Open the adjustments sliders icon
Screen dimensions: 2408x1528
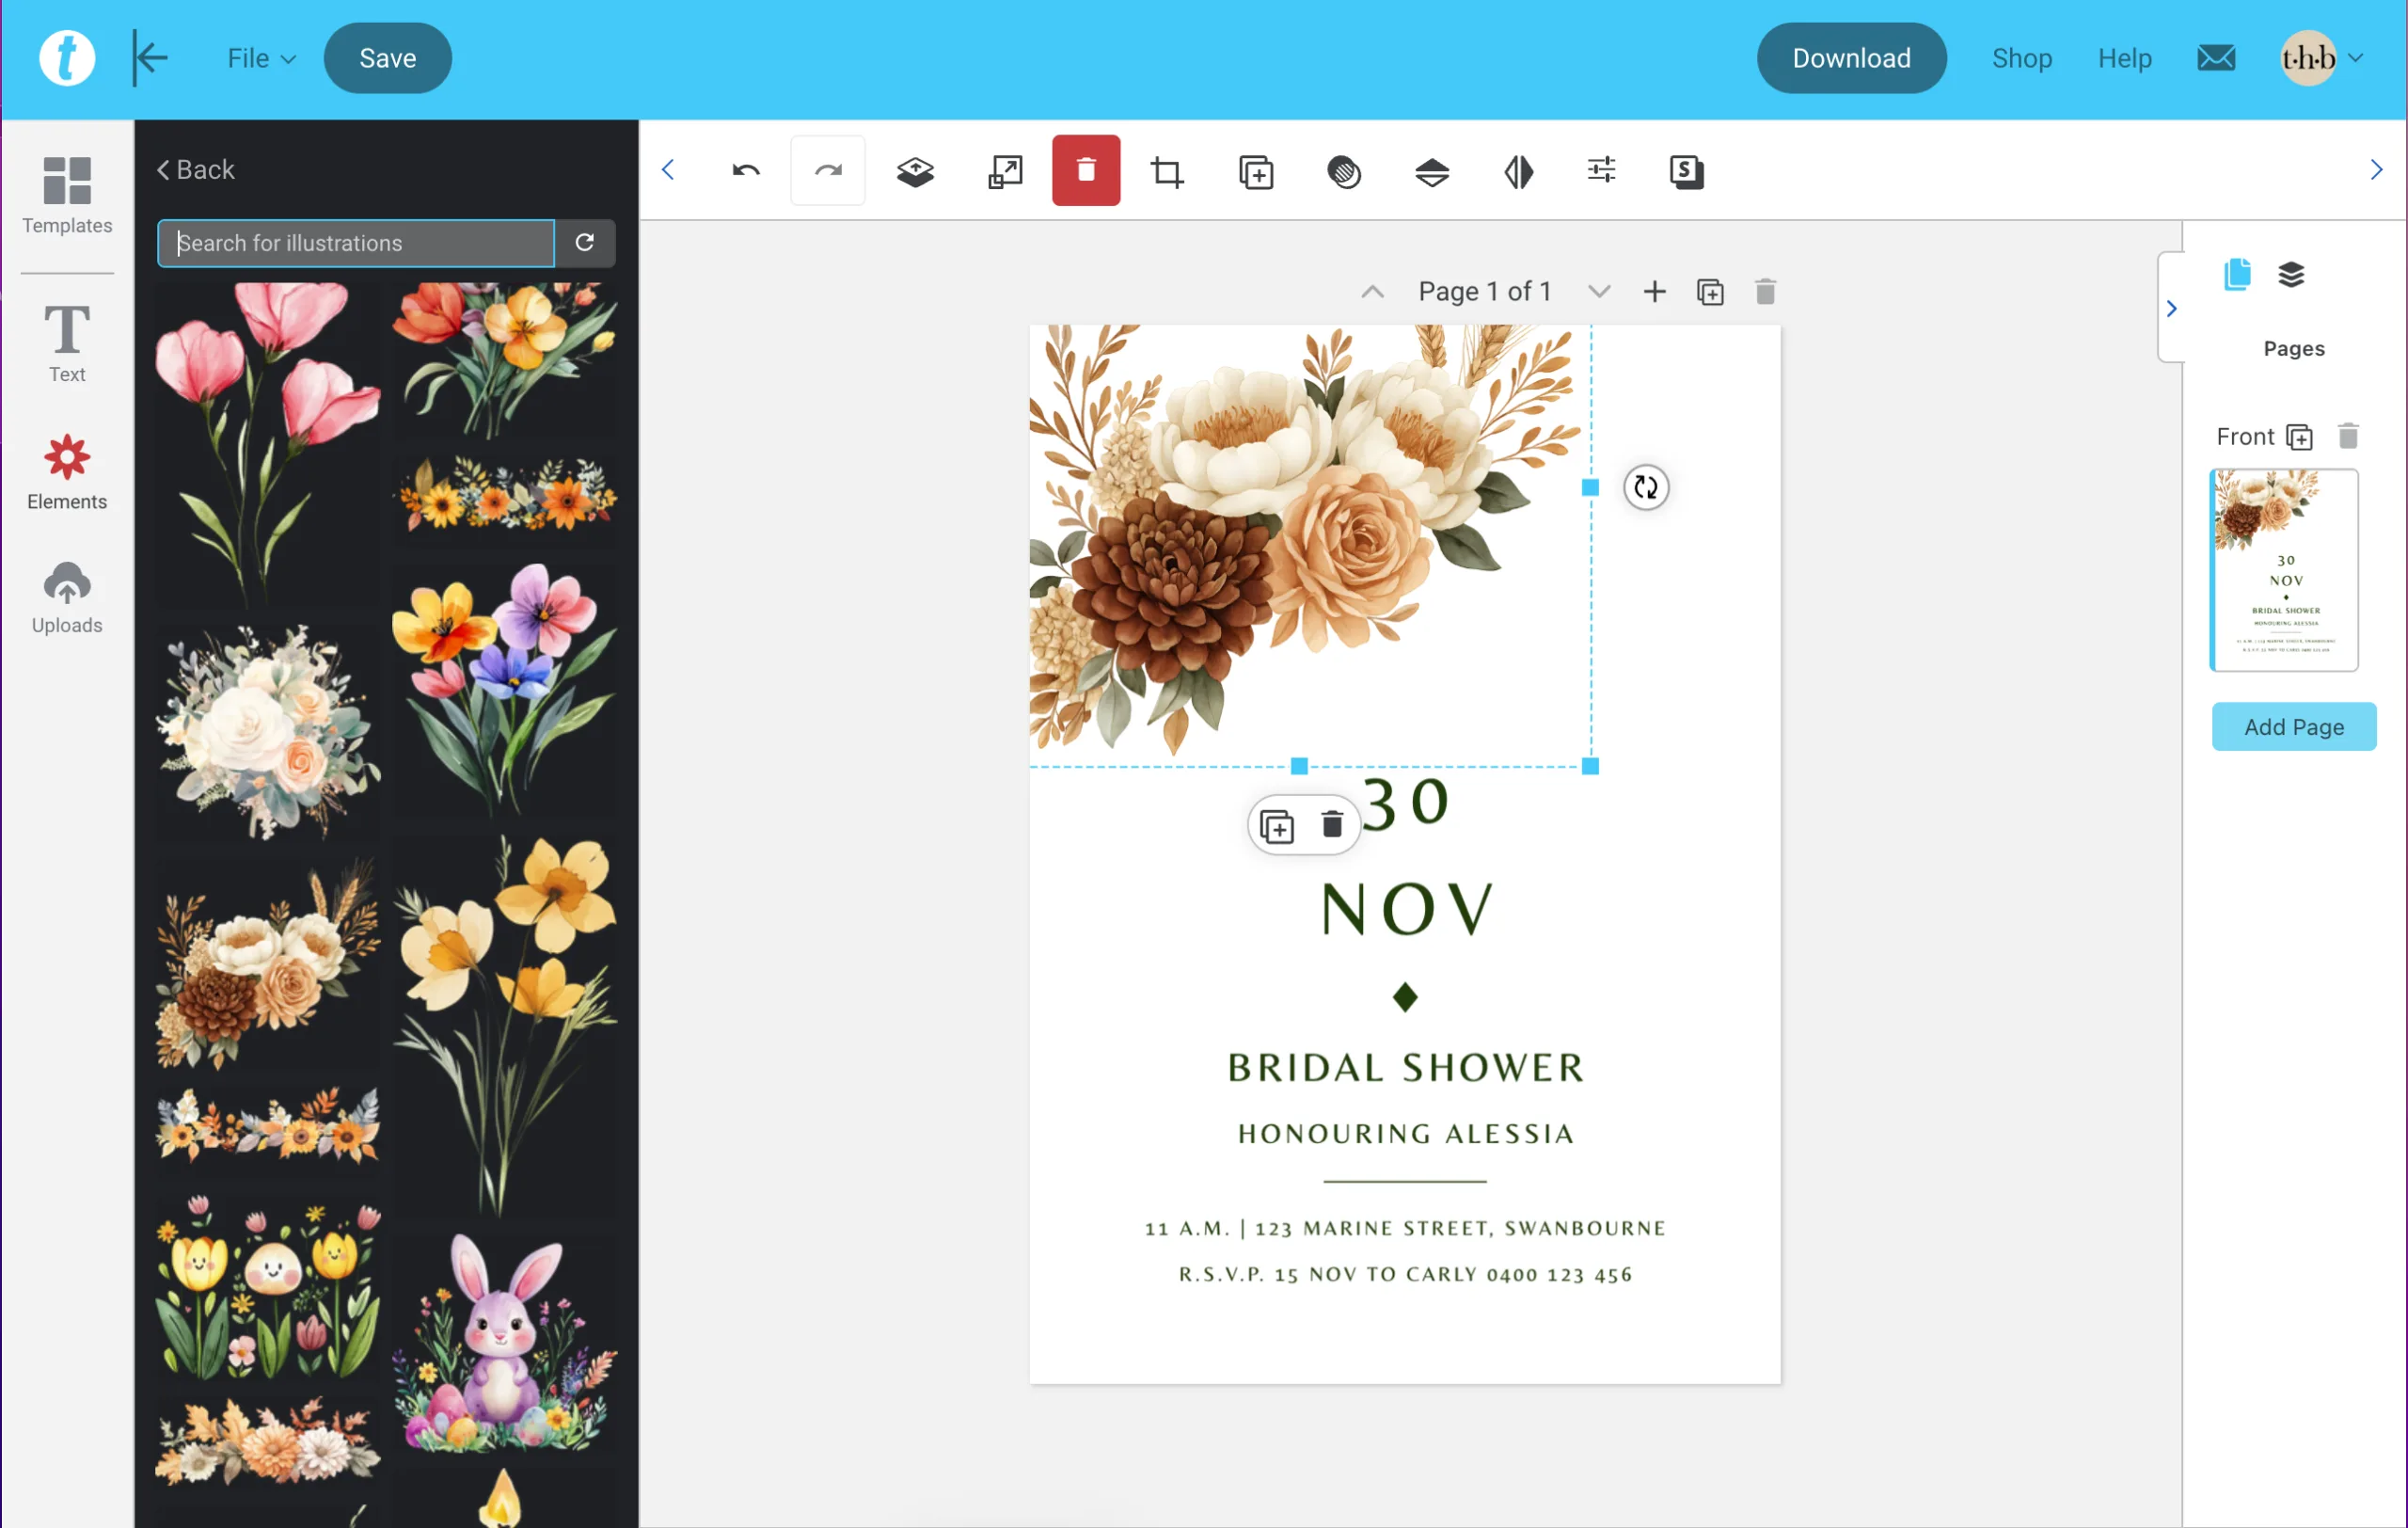[x=1600, y=171]
